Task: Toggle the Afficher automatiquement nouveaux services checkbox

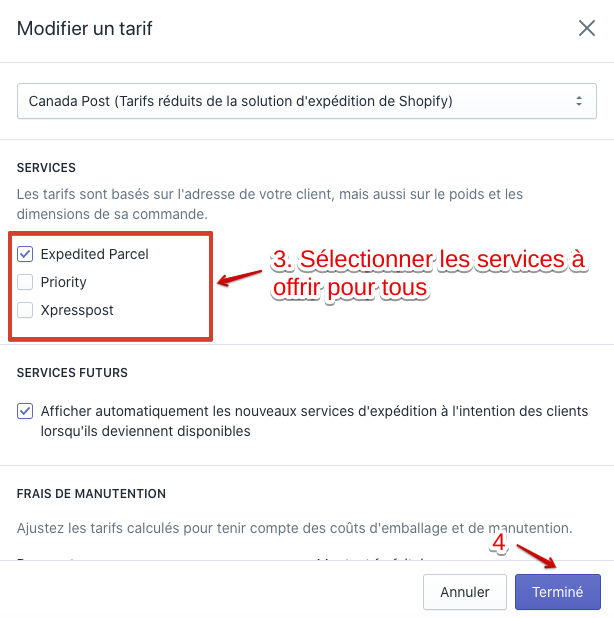Action: 26,411
